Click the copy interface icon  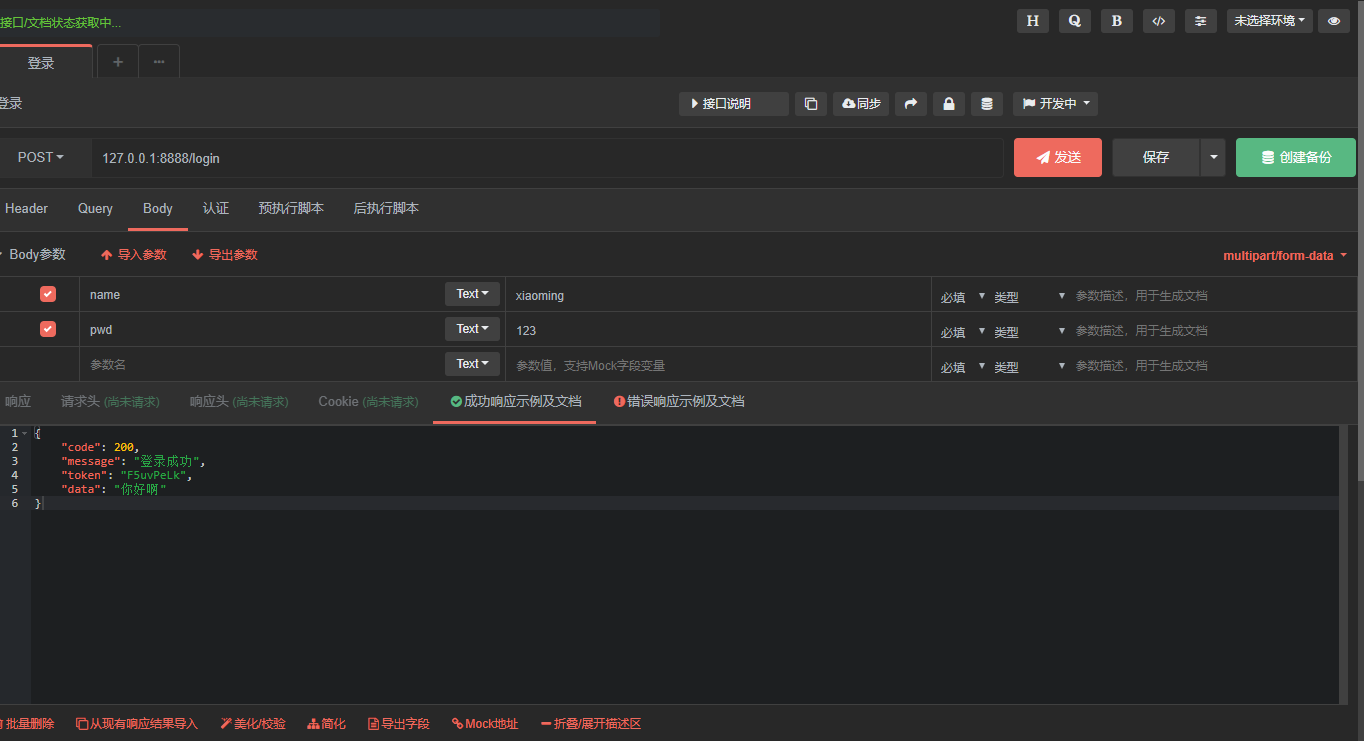(811, 103)
